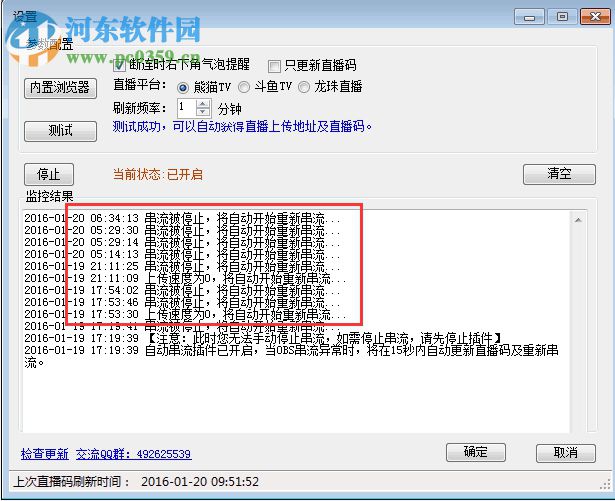Open the 交流QQ群: 492625539 link
Viewport: 615px width, 501px height.
[133, 454]
